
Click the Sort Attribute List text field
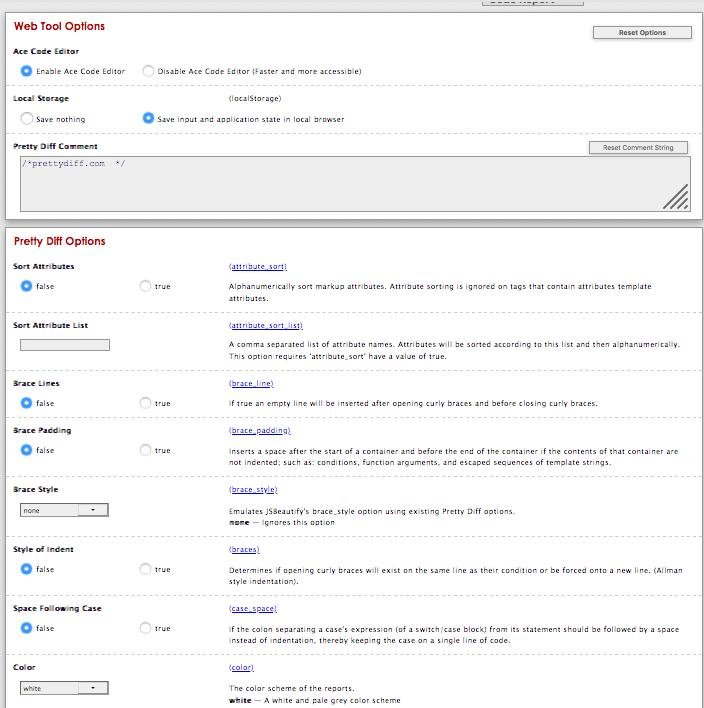(x=65, y=345)
